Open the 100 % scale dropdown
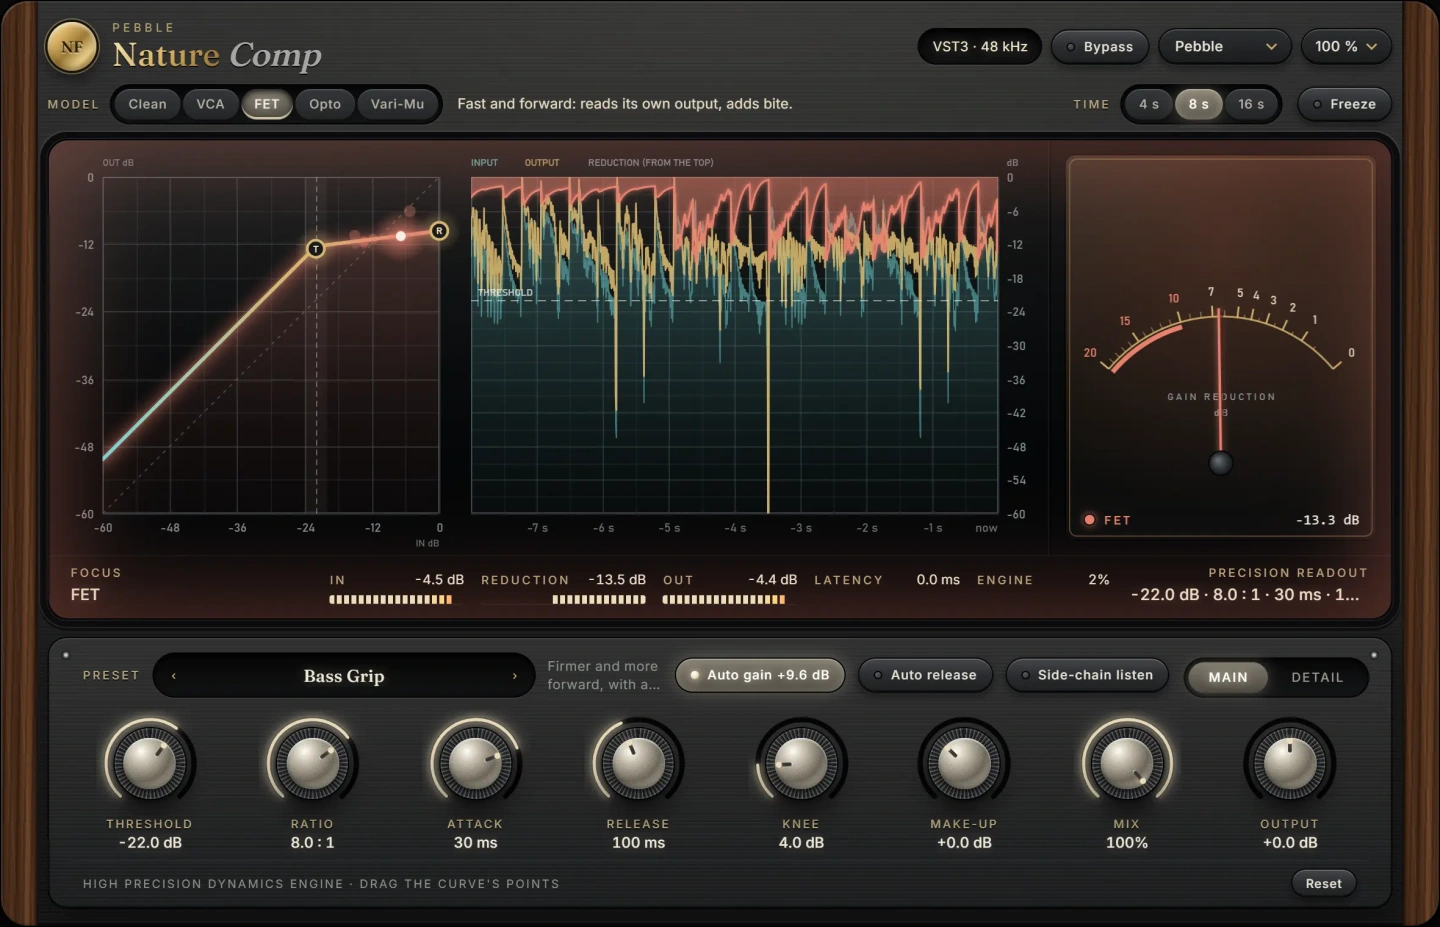The width and height of the screenshot is (1440, 927). click(1346, 47)
